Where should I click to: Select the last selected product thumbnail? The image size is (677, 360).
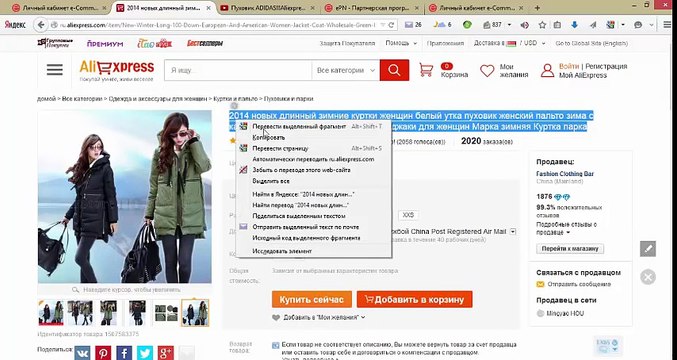(195, 313)
